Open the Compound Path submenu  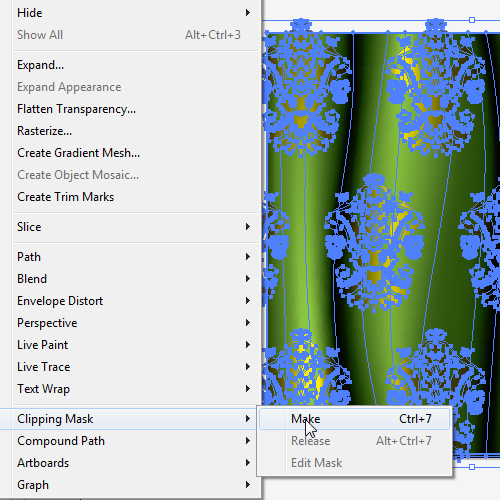point(133,441)
